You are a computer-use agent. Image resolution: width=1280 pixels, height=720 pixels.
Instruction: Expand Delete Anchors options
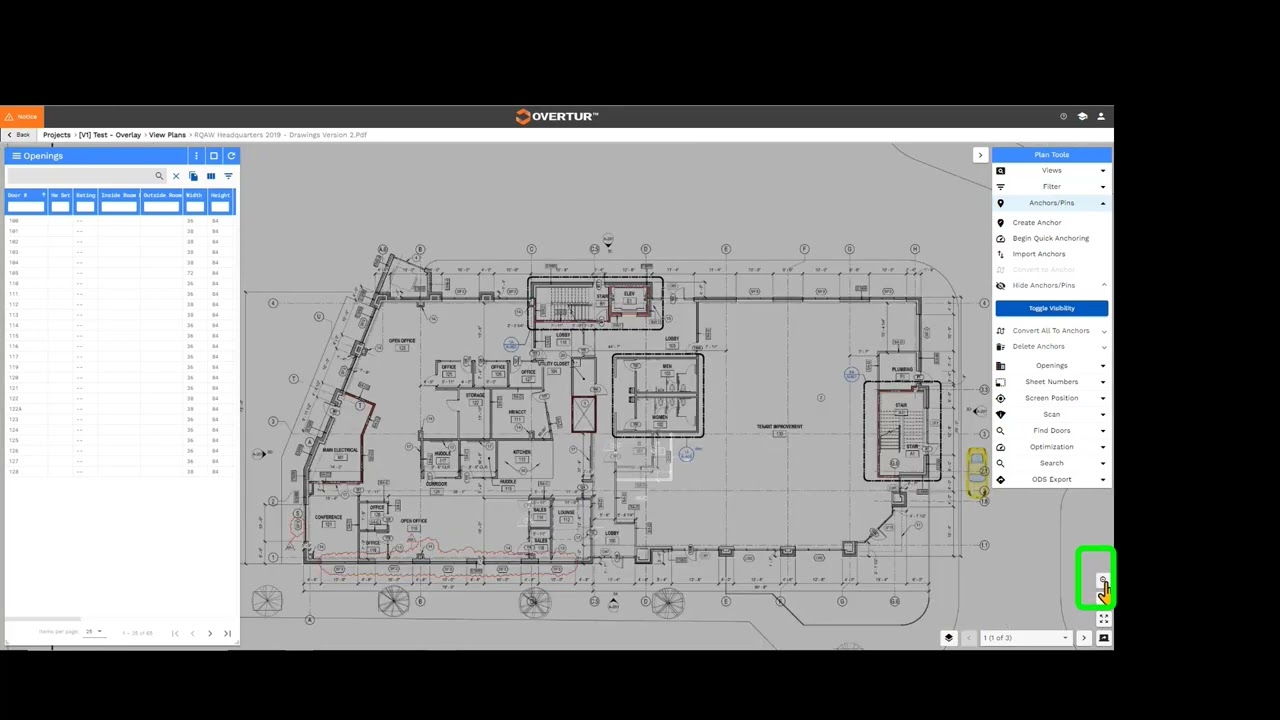coord(1051,347)
